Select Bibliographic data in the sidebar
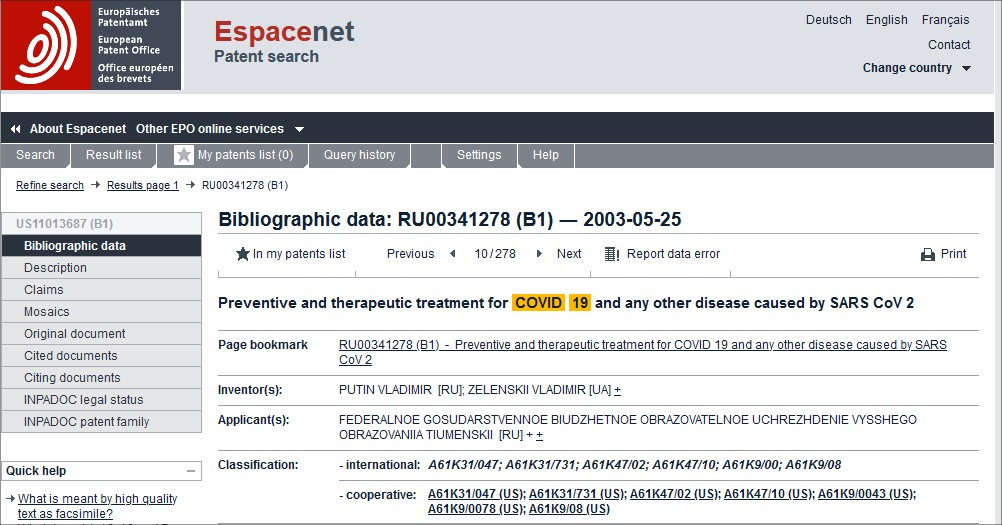The image size is (1002, 525). pos(102,246)
